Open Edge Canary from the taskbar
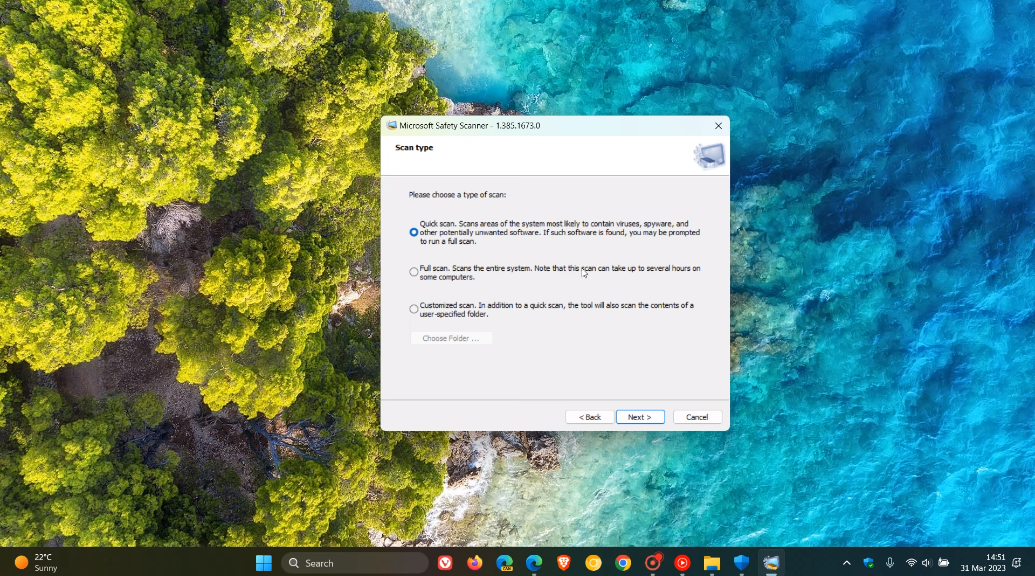This screenshot has height=576, width=1035. pyautogui.click(x=504, y=563)
